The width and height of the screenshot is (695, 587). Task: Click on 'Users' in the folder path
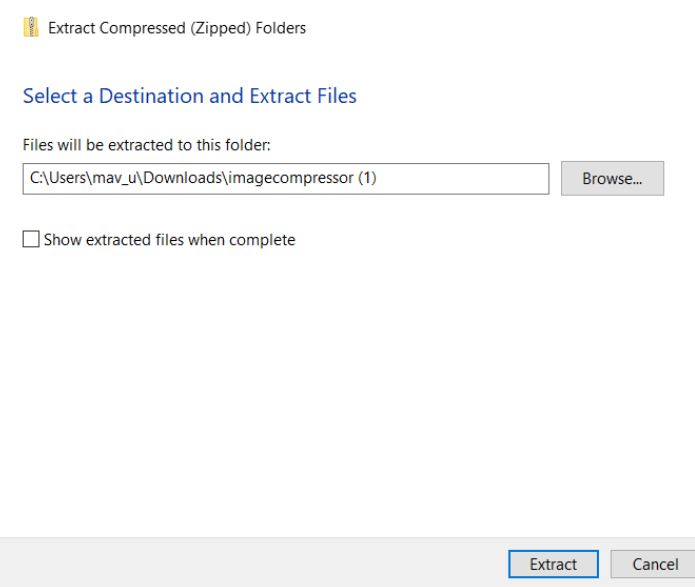[67, 178]
